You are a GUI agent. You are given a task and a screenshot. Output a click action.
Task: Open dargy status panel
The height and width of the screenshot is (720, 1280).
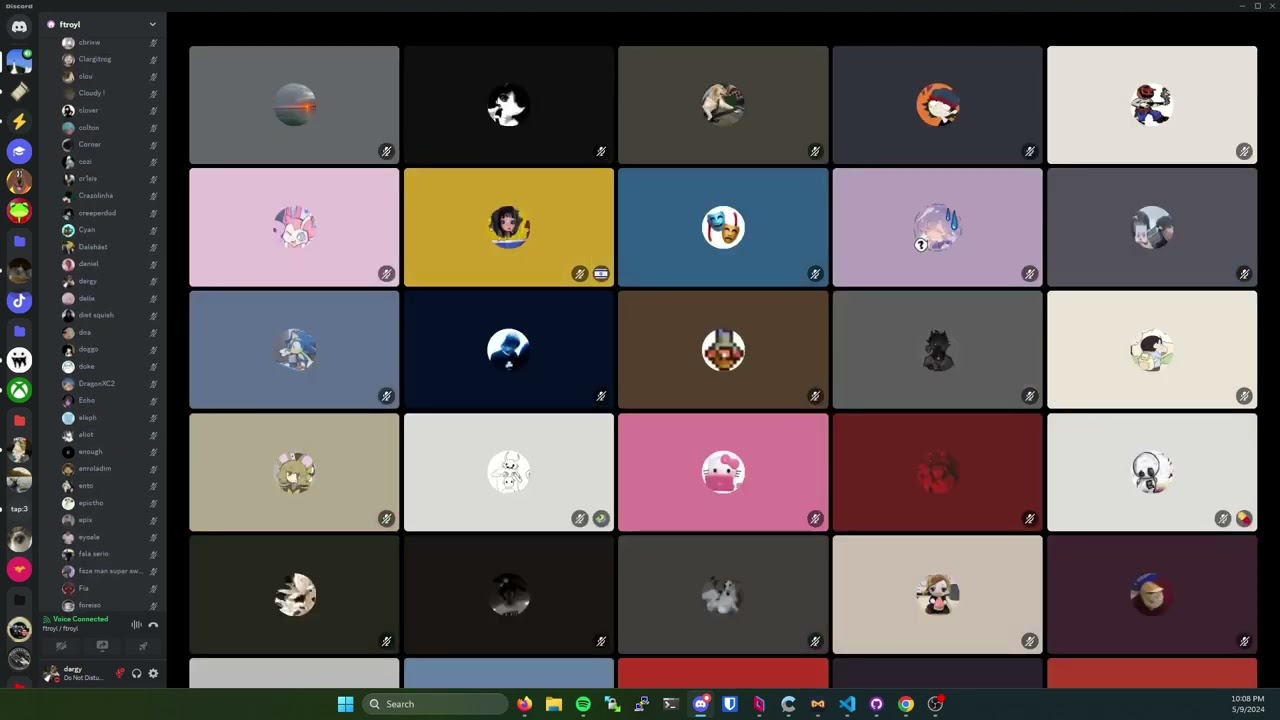[73, 674]
